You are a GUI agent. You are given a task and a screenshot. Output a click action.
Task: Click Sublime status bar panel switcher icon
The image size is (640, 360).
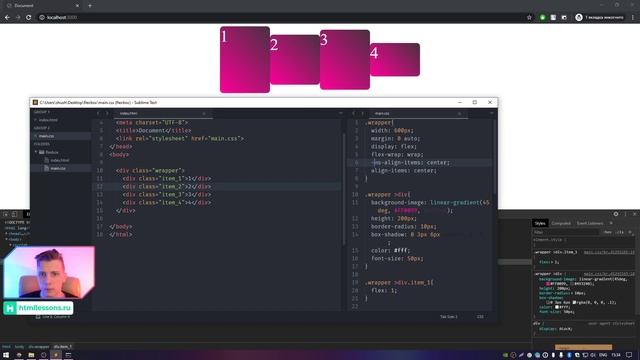tap(38, 317)
